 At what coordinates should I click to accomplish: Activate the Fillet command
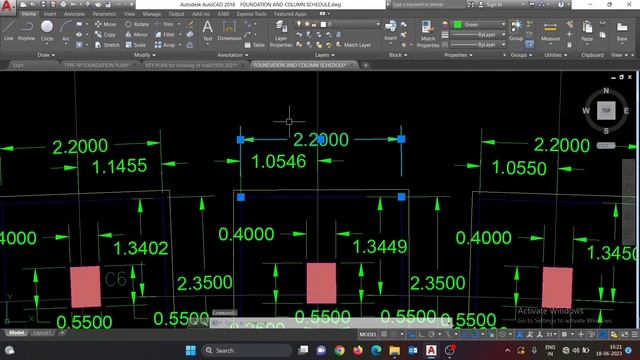[165, 35]
